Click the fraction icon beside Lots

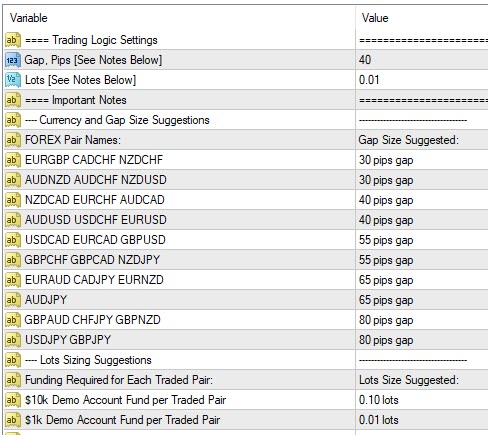(13, 80)
